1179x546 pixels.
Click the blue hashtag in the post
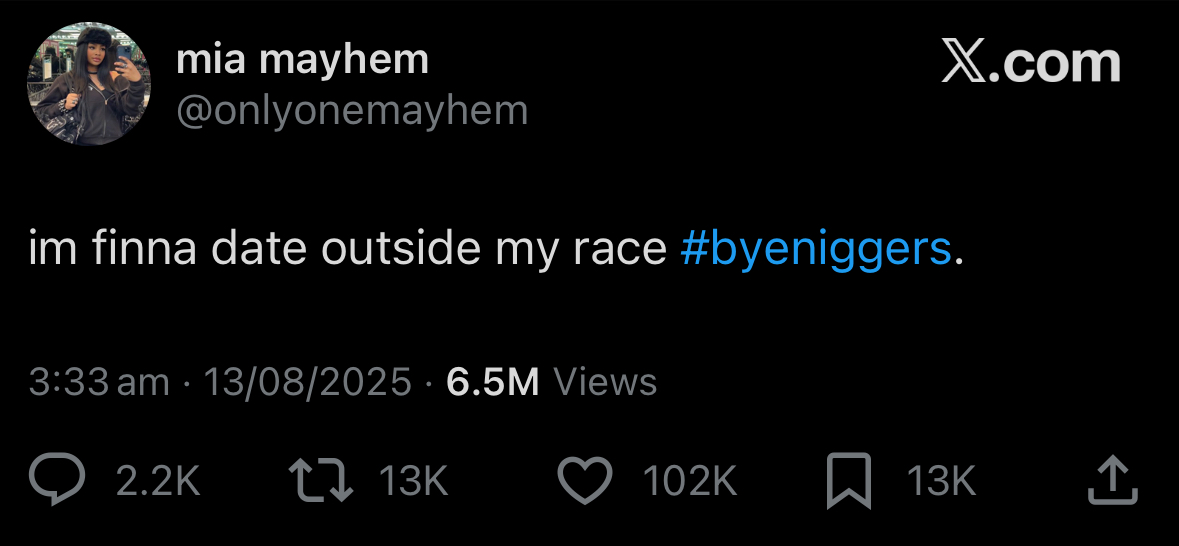(x=816, y=248)
